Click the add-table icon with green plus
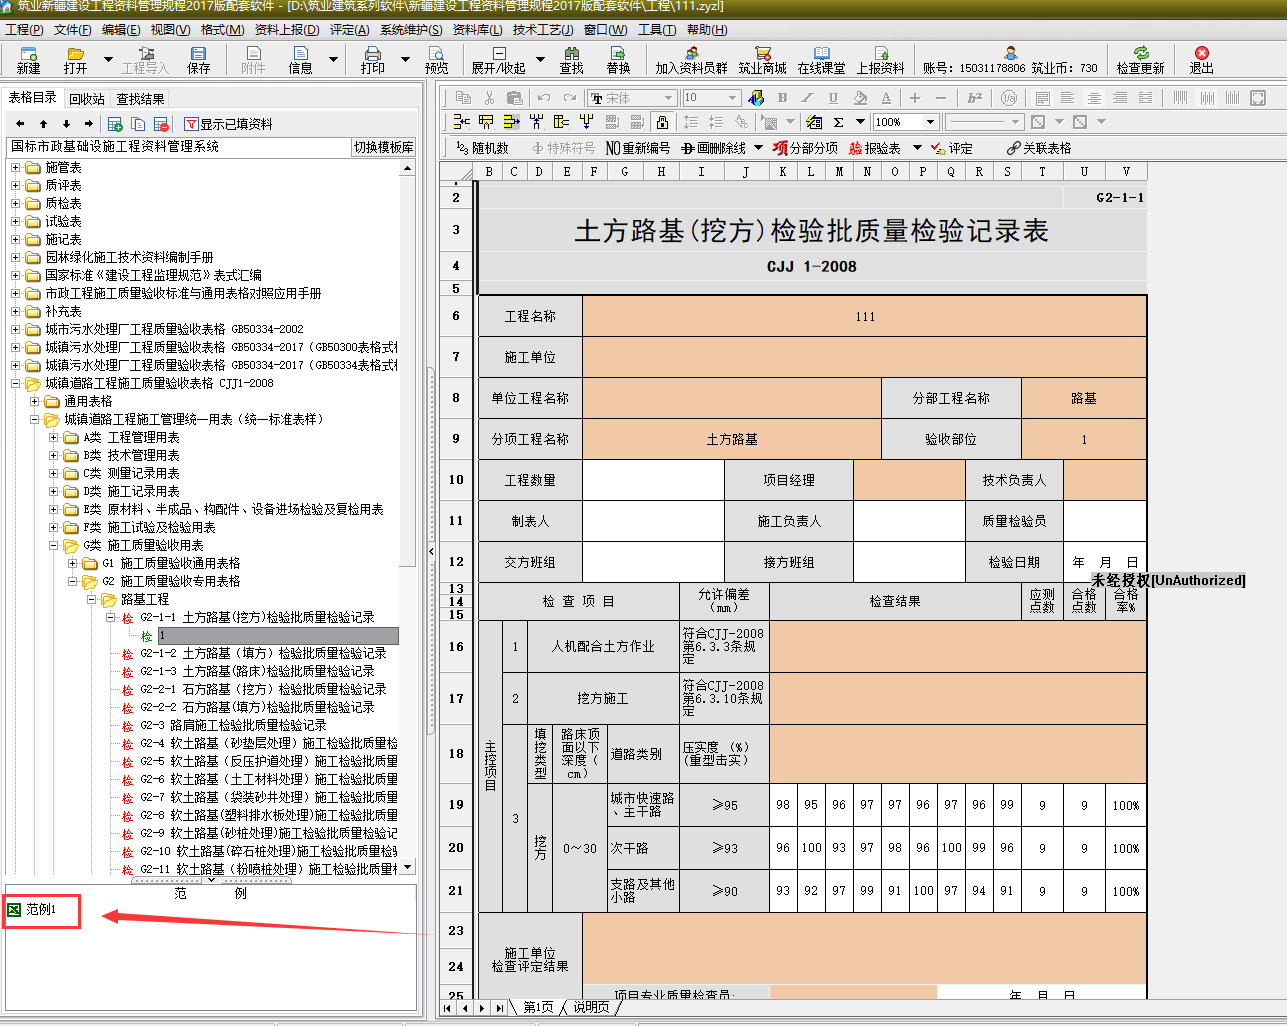The width and height of the screenshot is (1287, 1026). pyautogui.click(x=115, y=124)
